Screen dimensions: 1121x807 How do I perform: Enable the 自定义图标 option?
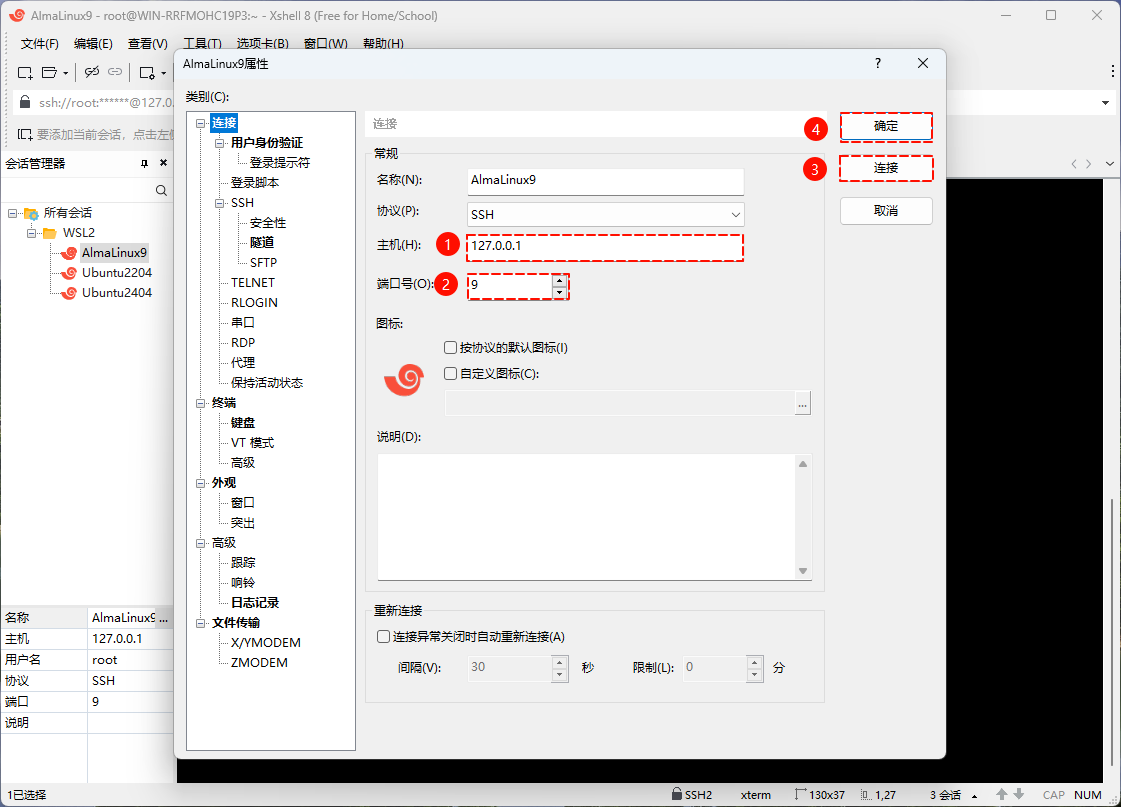click(x=449, y=373)
